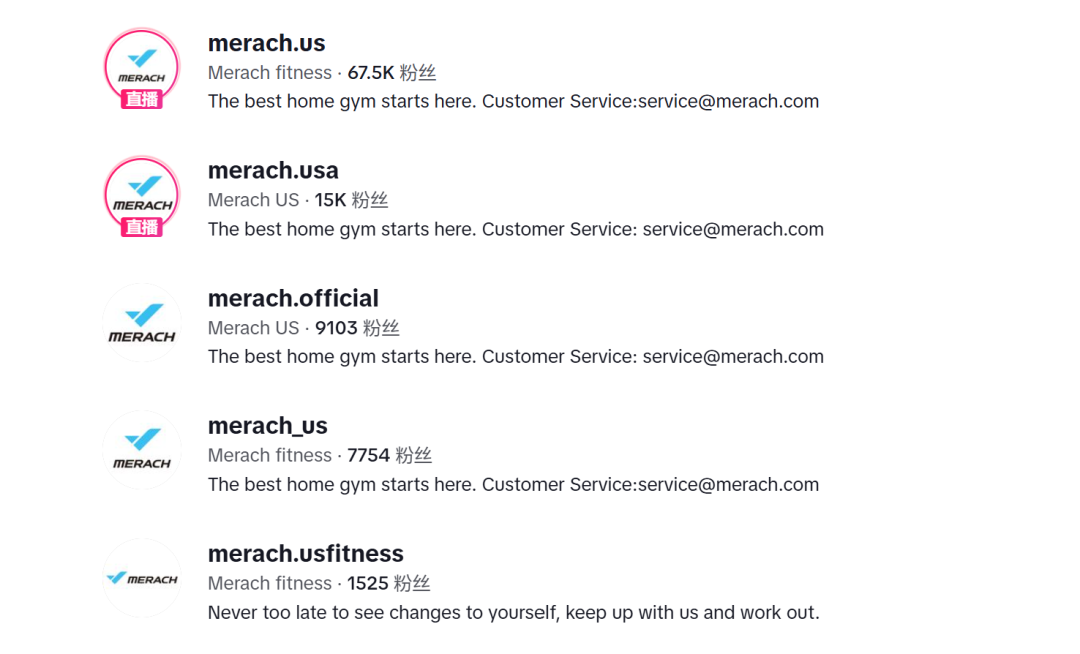
Task: Open the merach.usfitness username link
Action: pyautogui.click(x=305, y=554)
